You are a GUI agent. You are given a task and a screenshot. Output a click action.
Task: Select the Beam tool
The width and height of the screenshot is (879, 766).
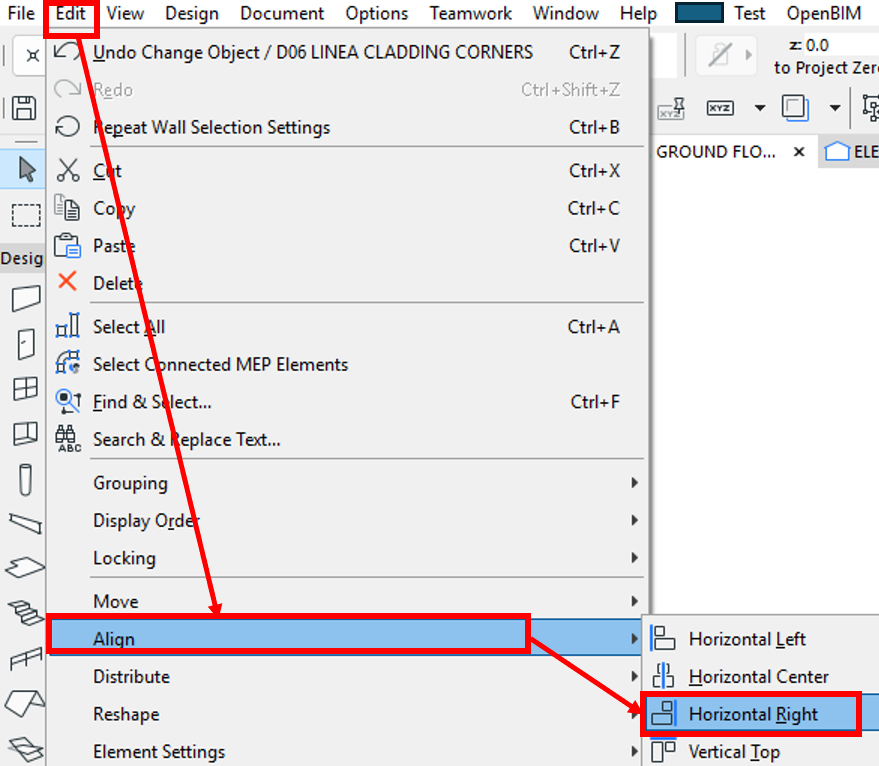(x=26, y=523)
